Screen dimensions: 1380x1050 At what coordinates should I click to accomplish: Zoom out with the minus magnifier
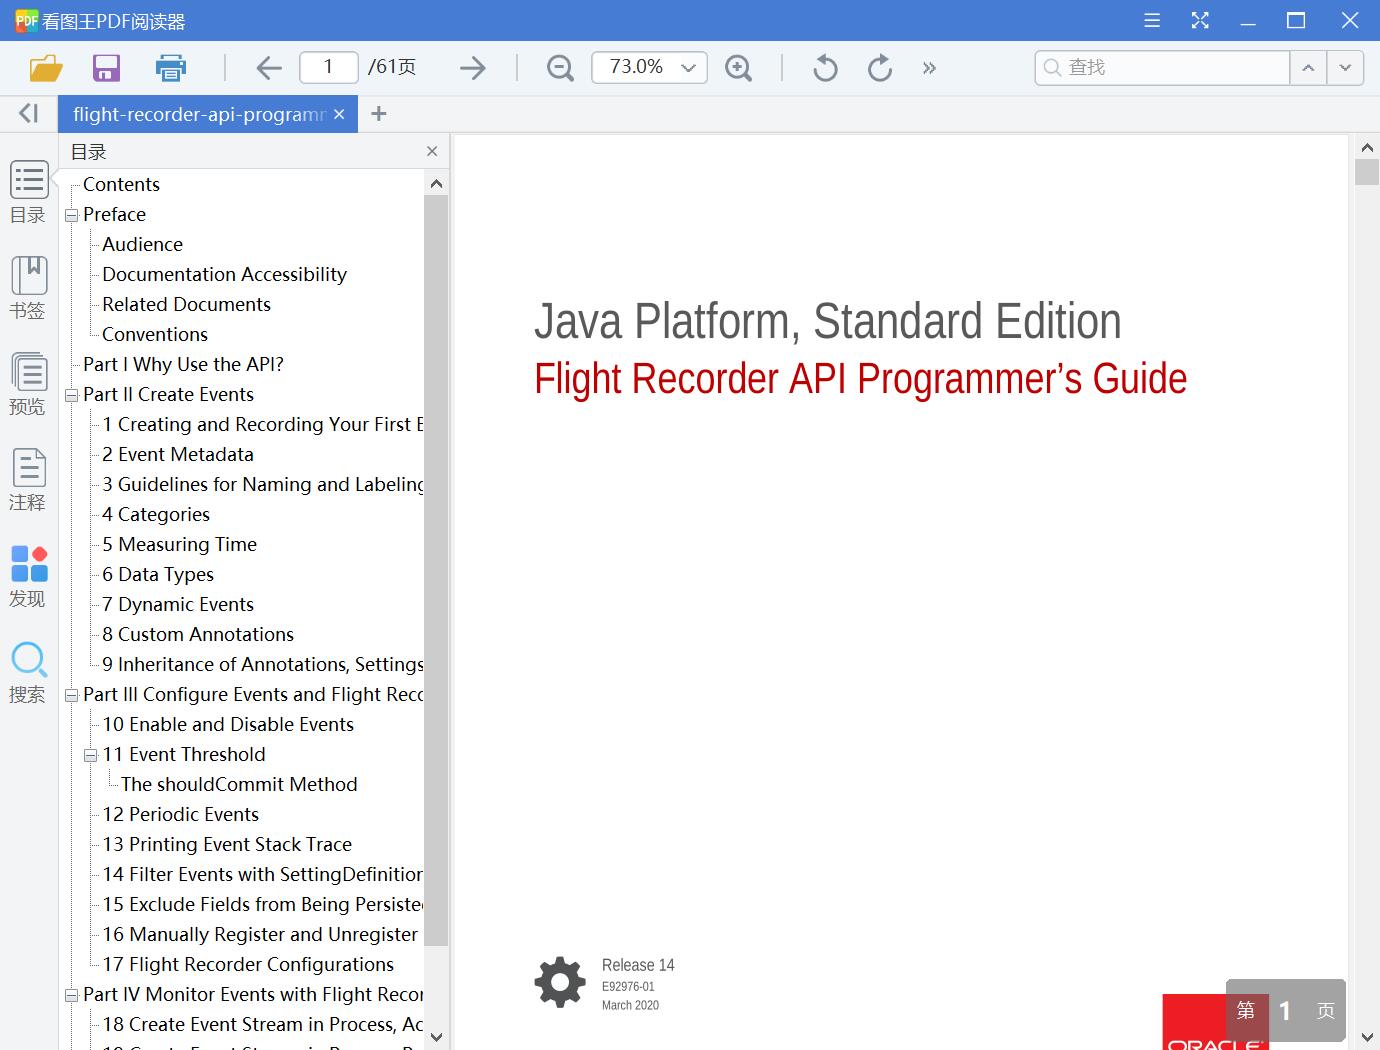pyautogui.click(x=560, y=68)
